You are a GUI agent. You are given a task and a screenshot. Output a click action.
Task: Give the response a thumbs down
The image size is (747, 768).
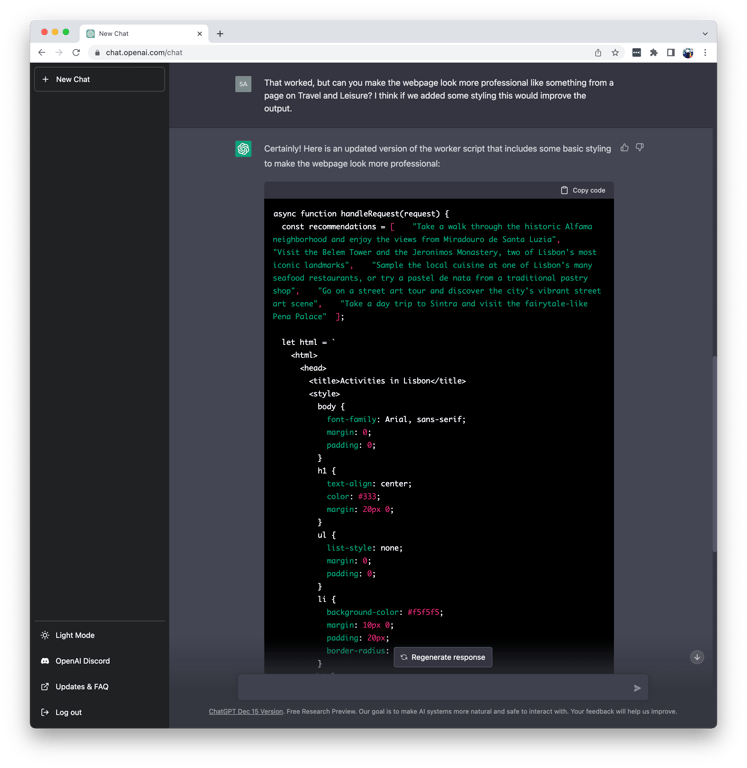point(640,147)
